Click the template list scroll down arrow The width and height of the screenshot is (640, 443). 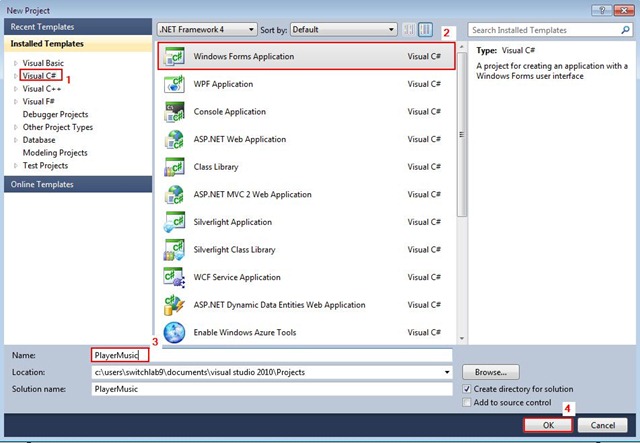coord(462,338)
